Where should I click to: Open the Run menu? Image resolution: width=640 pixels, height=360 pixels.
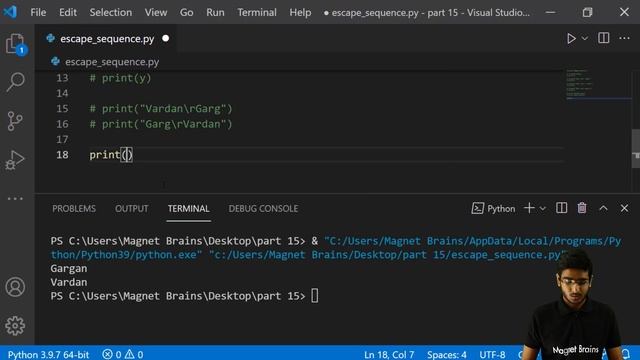click(215, 13)
